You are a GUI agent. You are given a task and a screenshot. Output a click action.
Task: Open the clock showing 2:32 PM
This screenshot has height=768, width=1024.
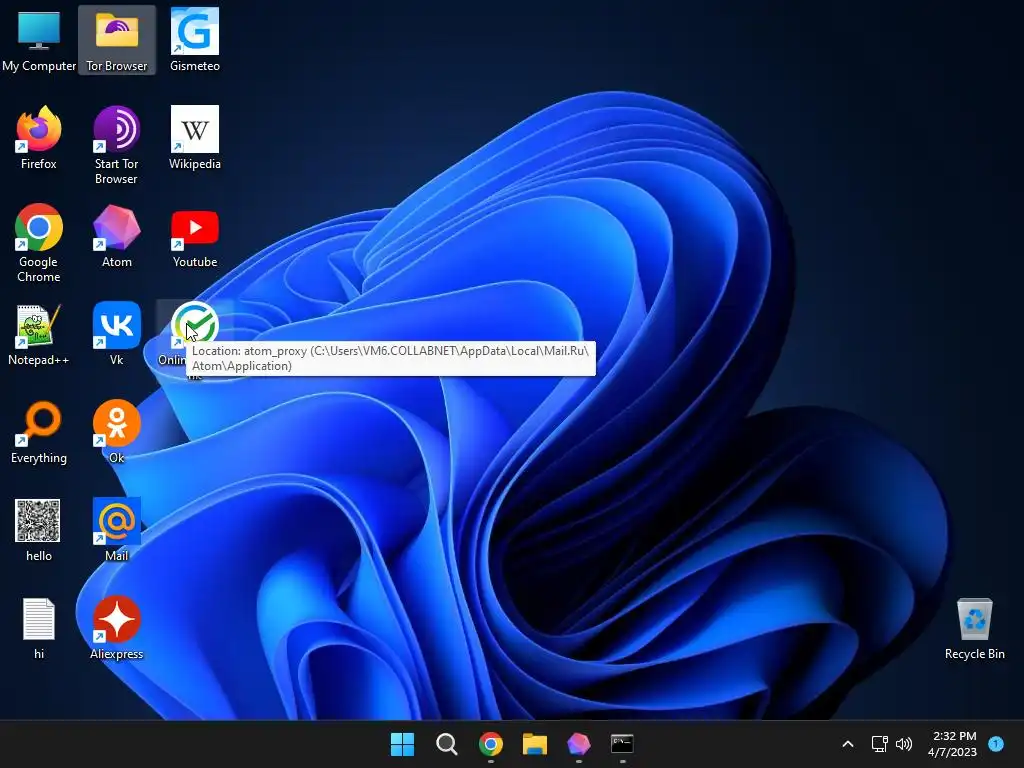[x=953, y=744]
